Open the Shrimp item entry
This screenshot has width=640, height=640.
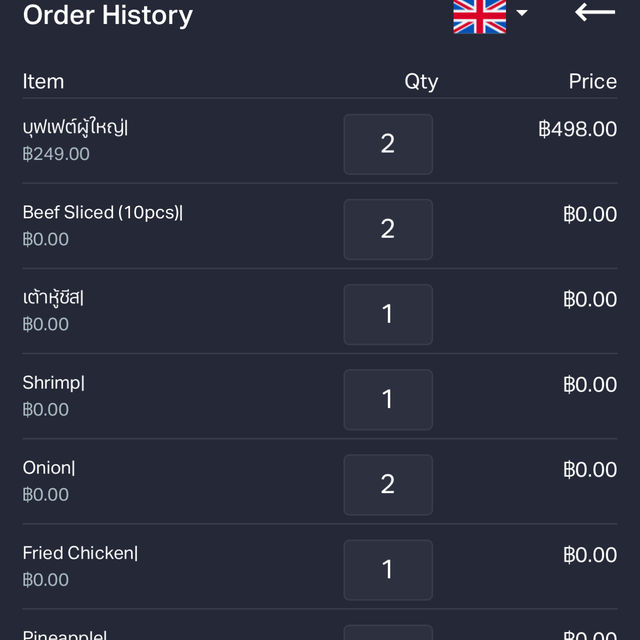pos(53,383)
